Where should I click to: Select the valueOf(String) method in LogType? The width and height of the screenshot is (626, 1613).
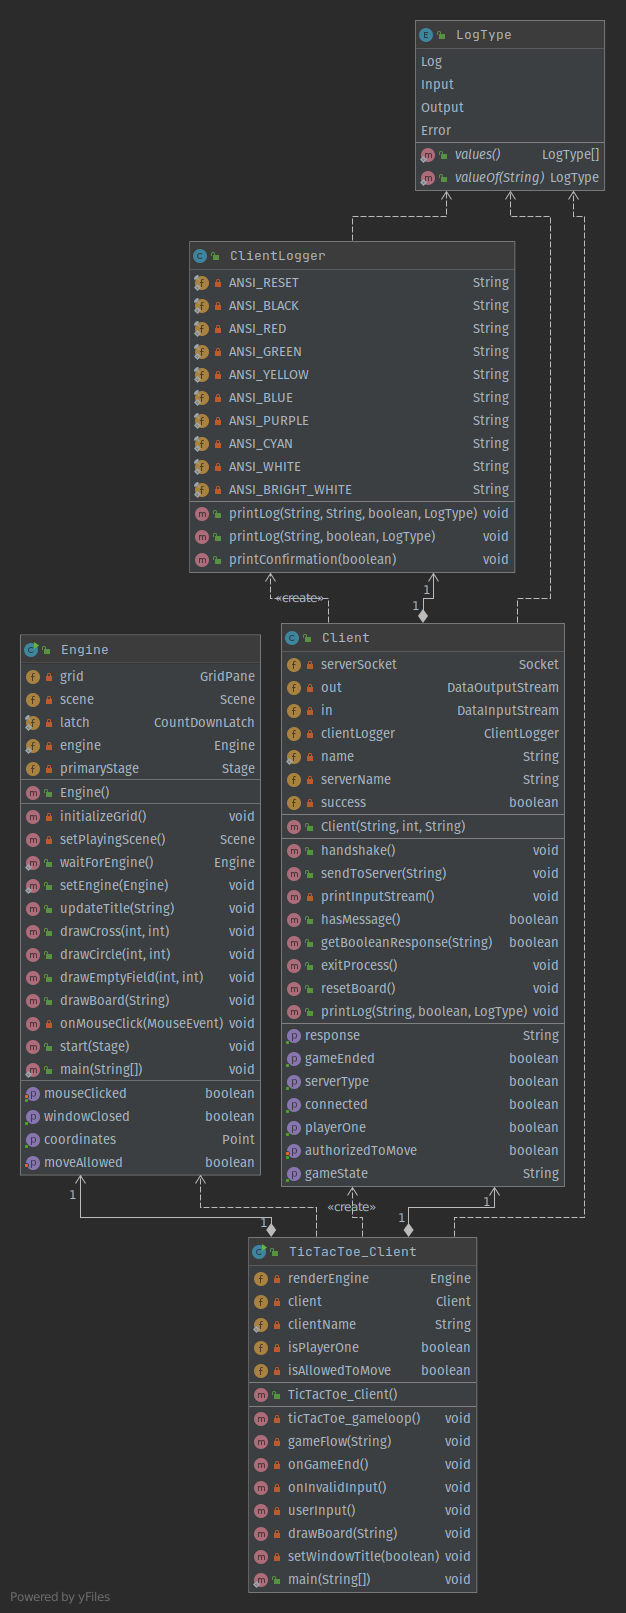499,178
